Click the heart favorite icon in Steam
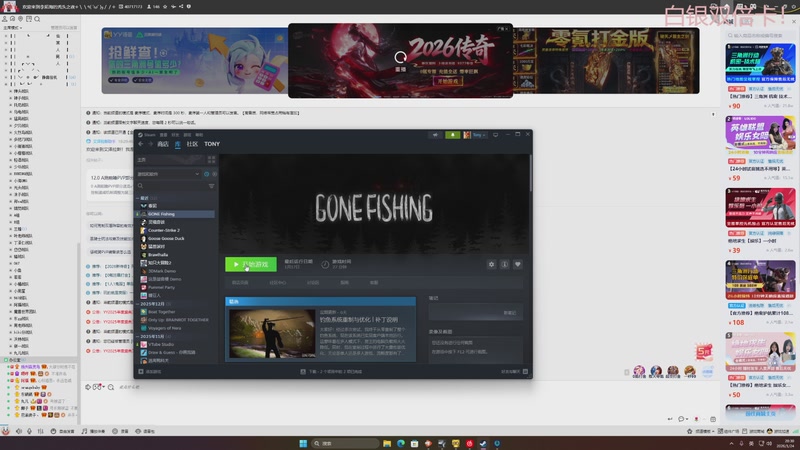Image resolution: width=800 pixels, height=450 pixels. pyautogui.click(x=518, y=264)
